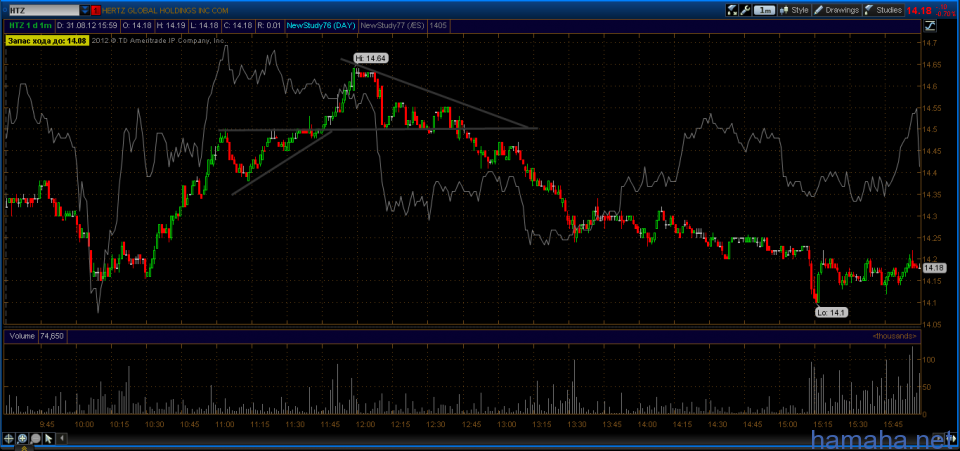Open the Drawings menu
The image size is (960, 451).
pos(838,9)
